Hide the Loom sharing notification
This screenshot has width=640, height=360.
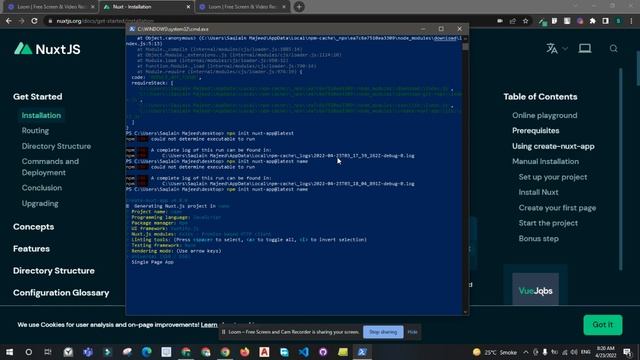point(412,332)
